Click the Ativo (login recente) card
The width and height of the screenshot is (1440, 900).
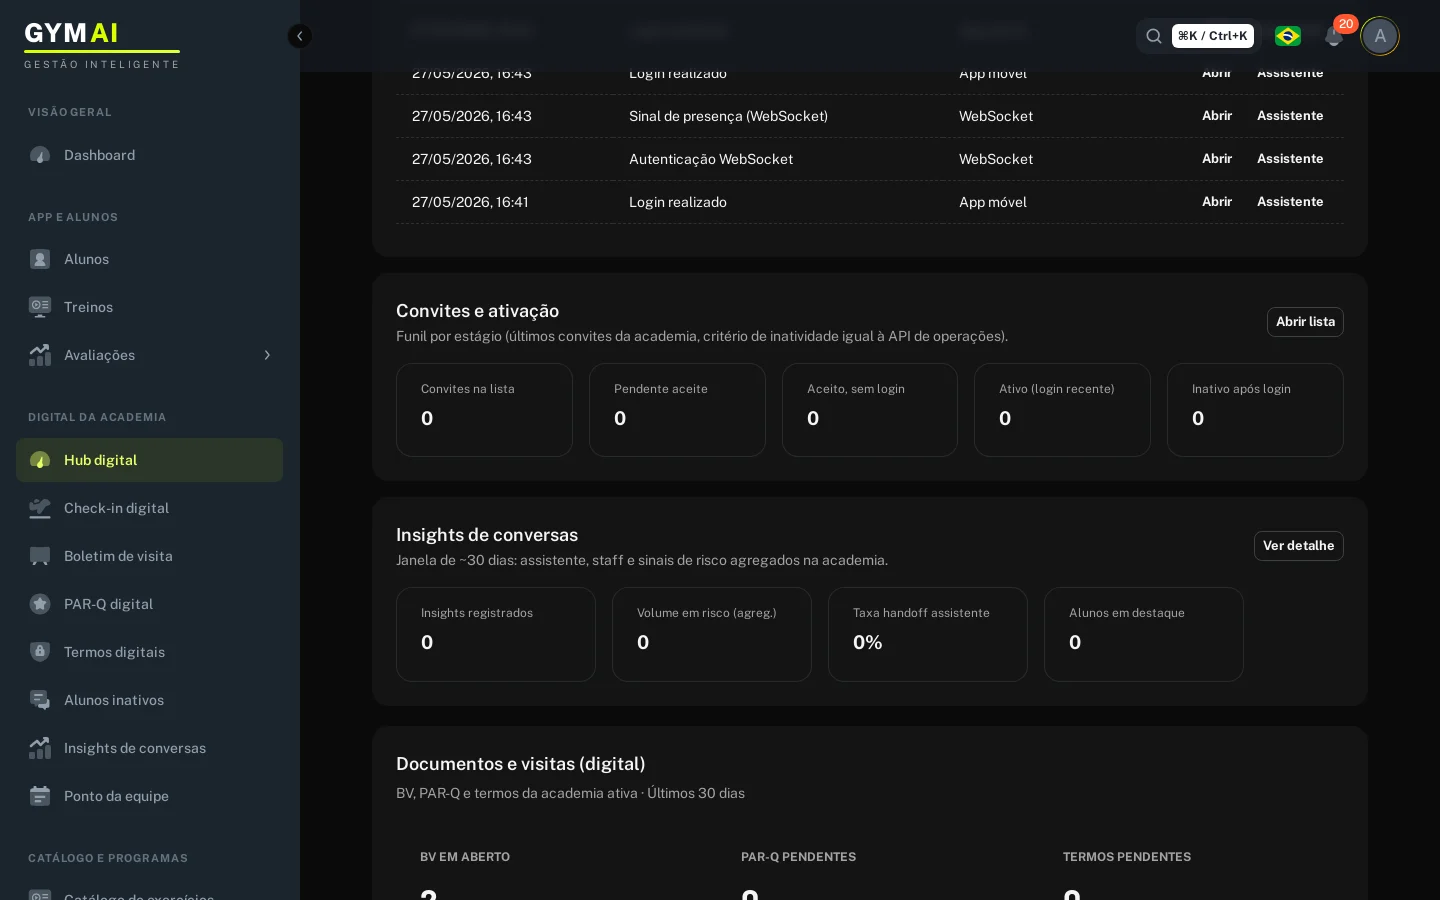click(1062, 410)
